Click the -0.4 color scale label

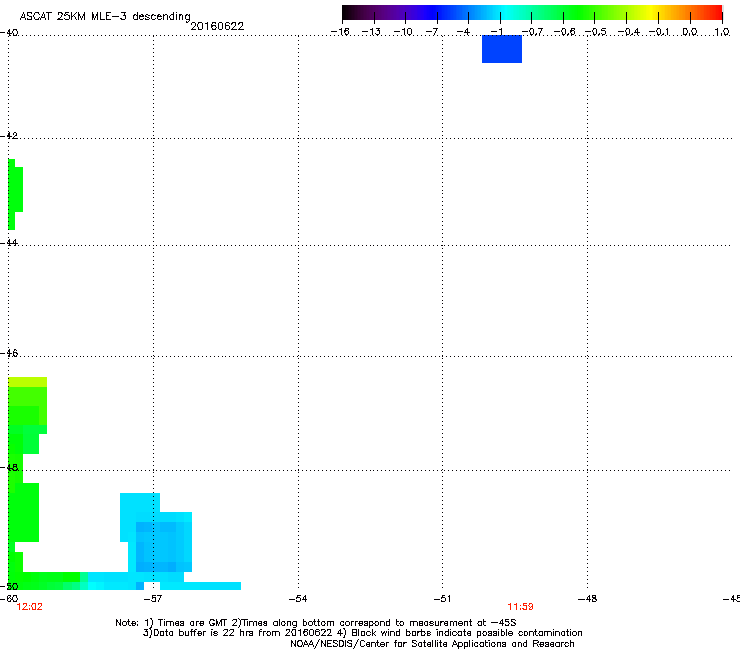pyautogui.click(x=628, y=32)
